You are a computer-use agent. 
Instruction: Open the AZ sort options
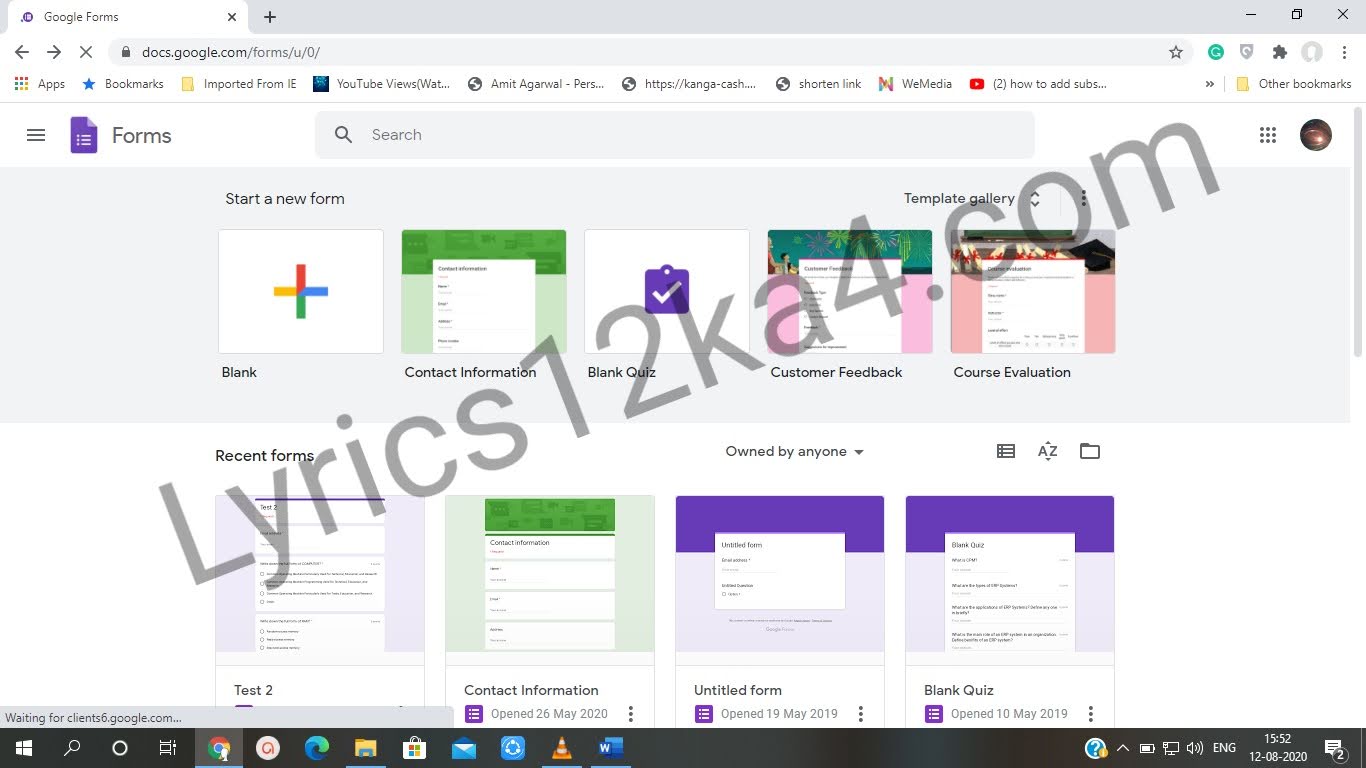(x=1047, y=451)
